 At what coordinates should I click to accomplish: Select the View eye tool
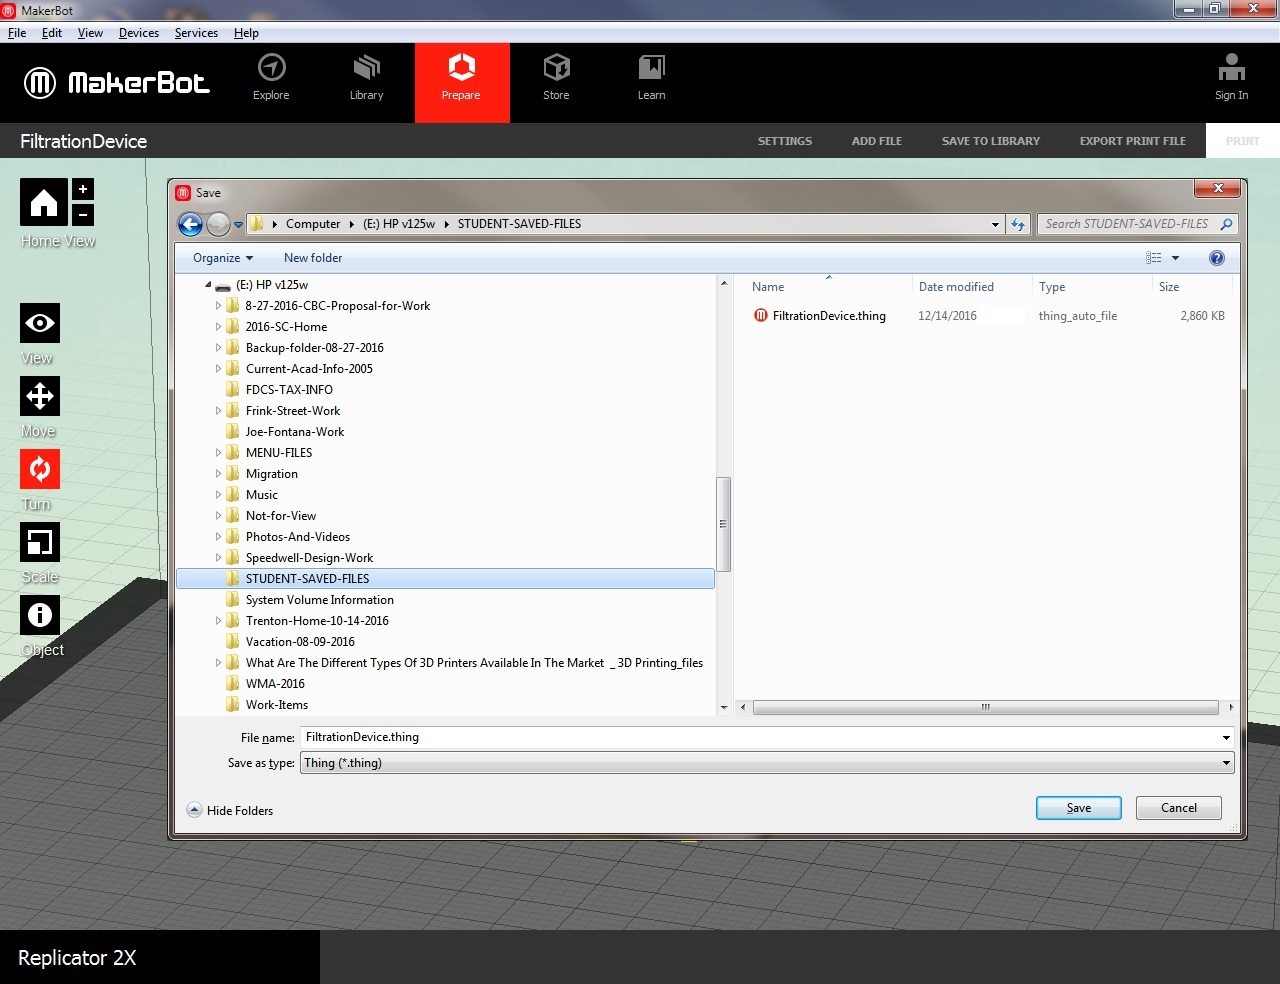[x=40, y=323]
